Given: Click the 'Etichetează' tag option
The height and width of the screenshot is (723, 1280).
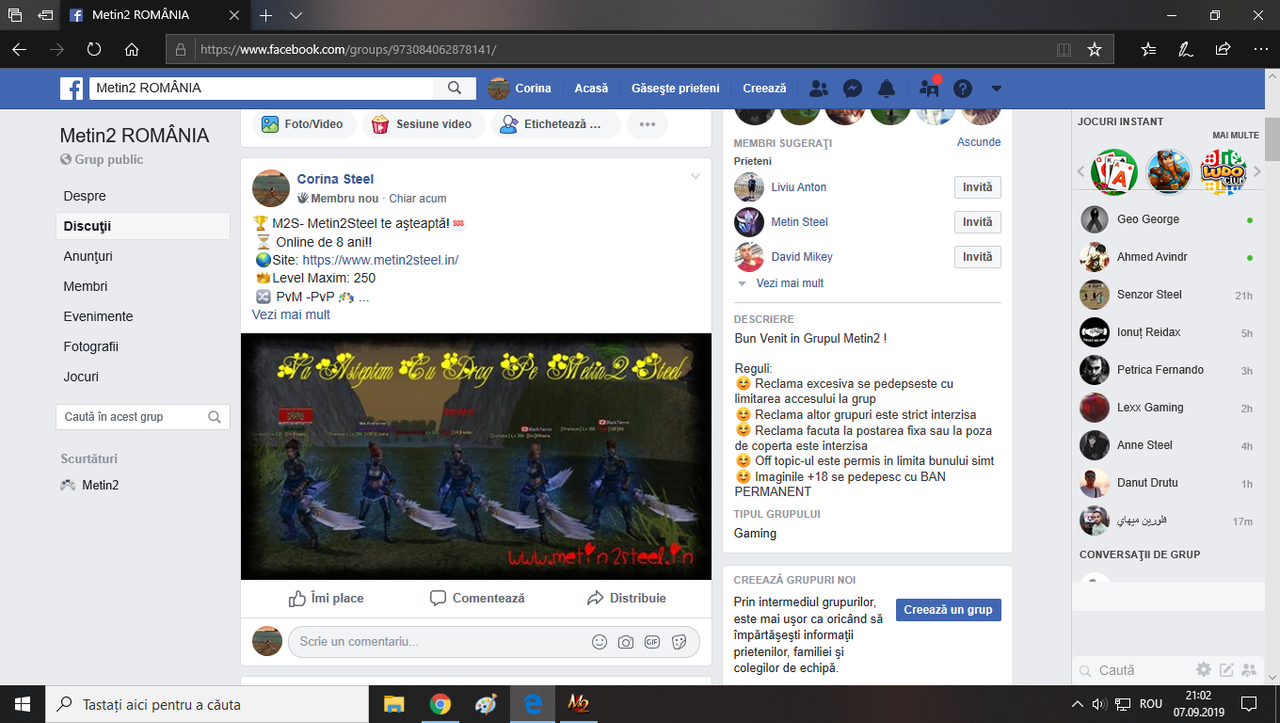Looking at the screenshot, I should pos(555,124).
